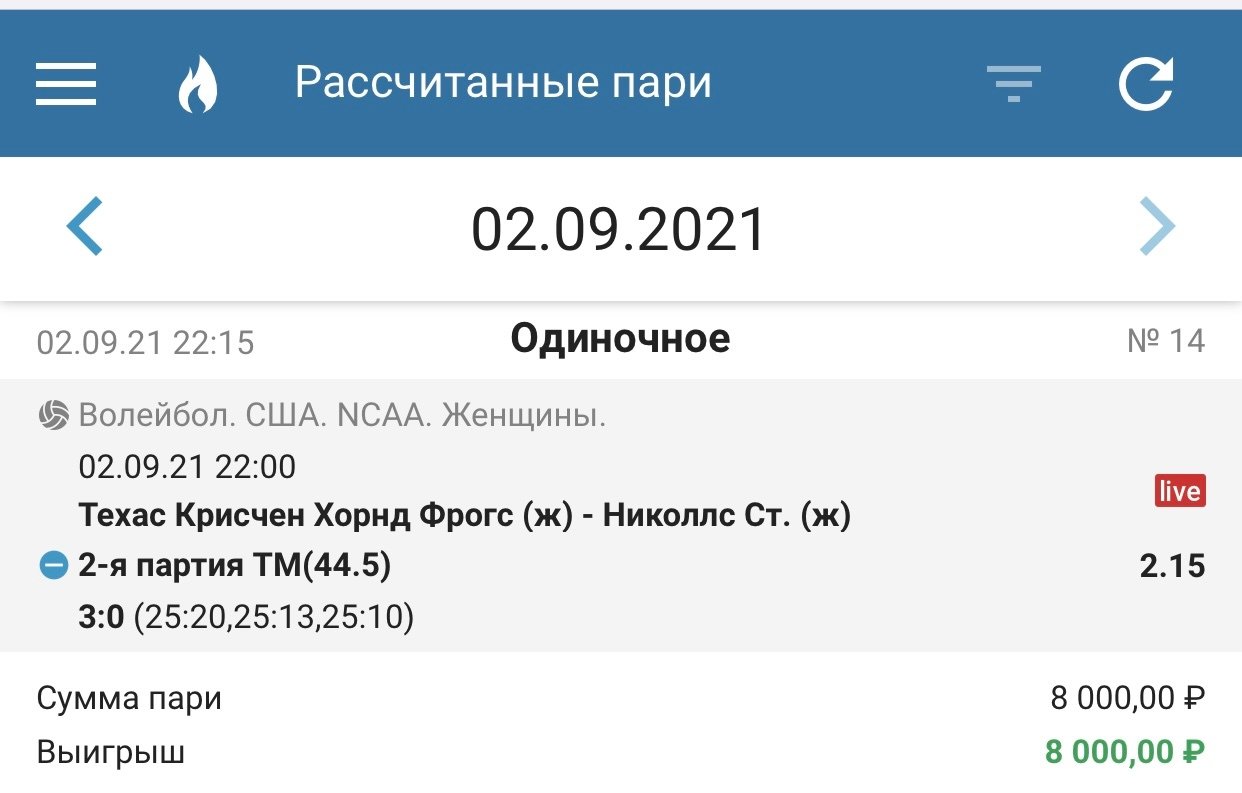
Task: Open the hamburger menu
Action: click(66, 84)
